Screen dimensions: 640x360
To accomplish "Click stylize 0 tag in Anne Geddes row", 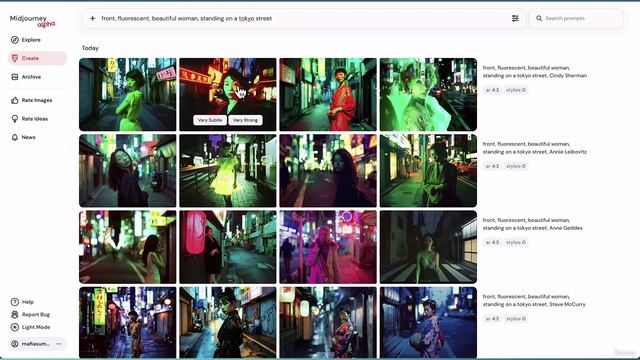I will point(516,242).
